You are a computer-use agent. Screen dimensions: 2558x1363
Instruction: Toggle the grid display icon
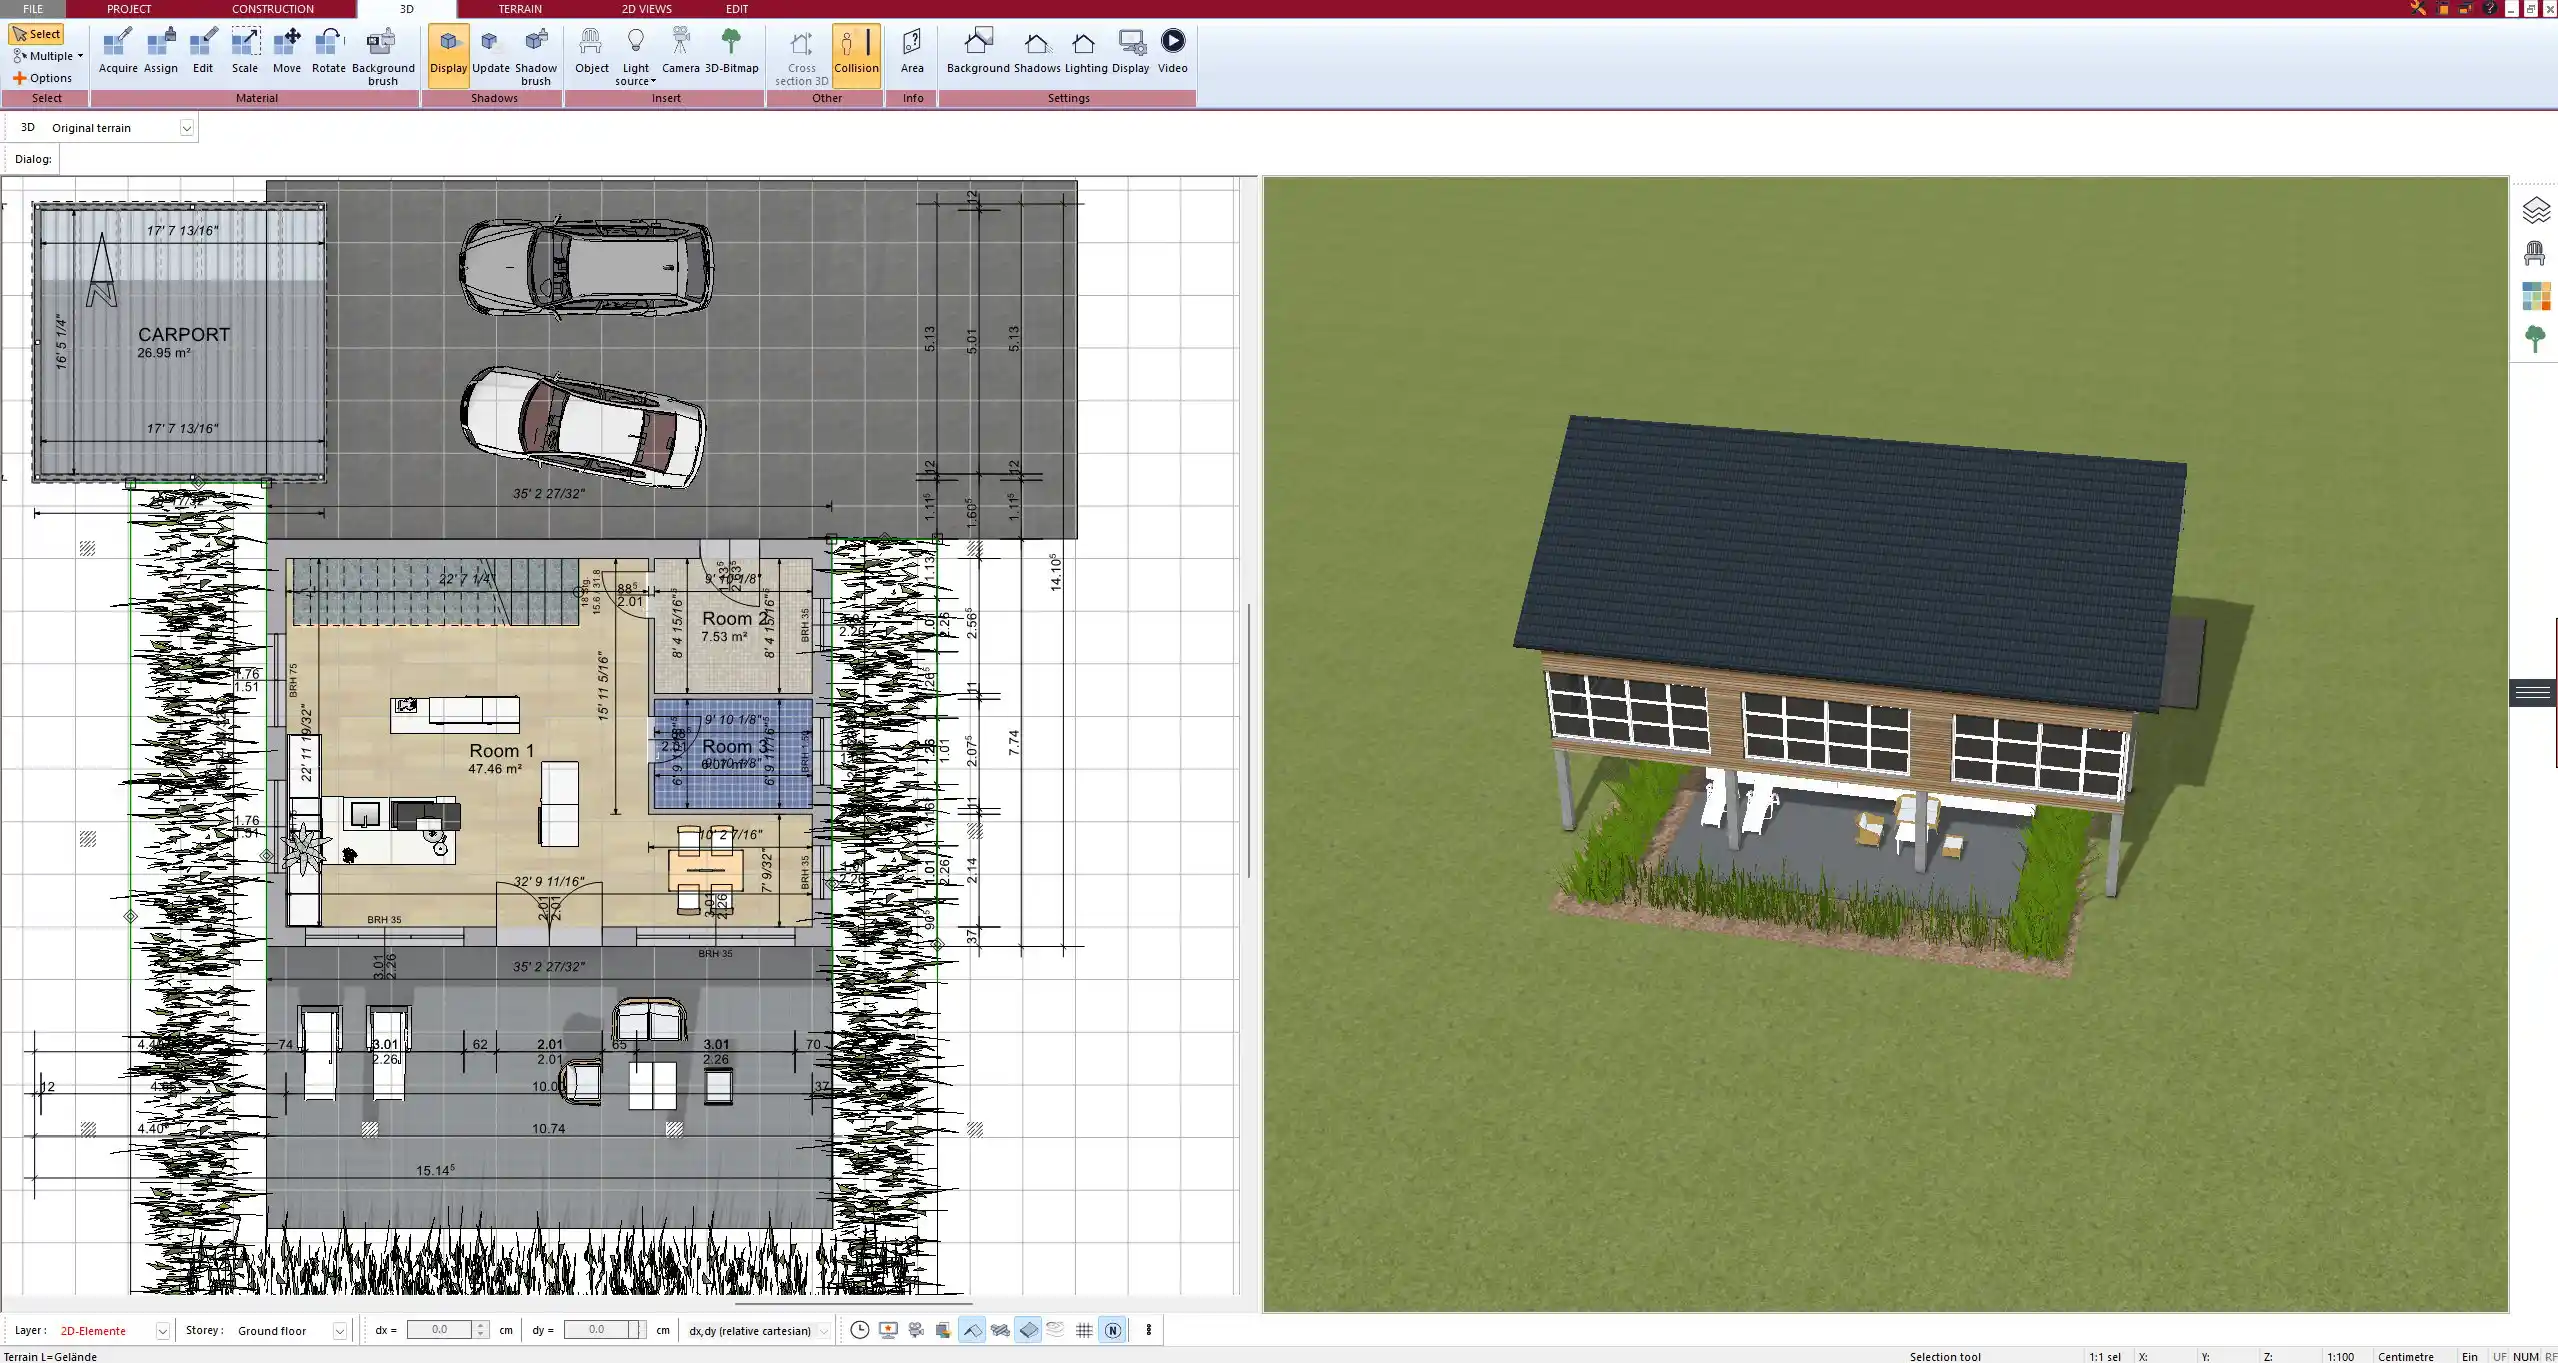[x=1084, y=1330]
